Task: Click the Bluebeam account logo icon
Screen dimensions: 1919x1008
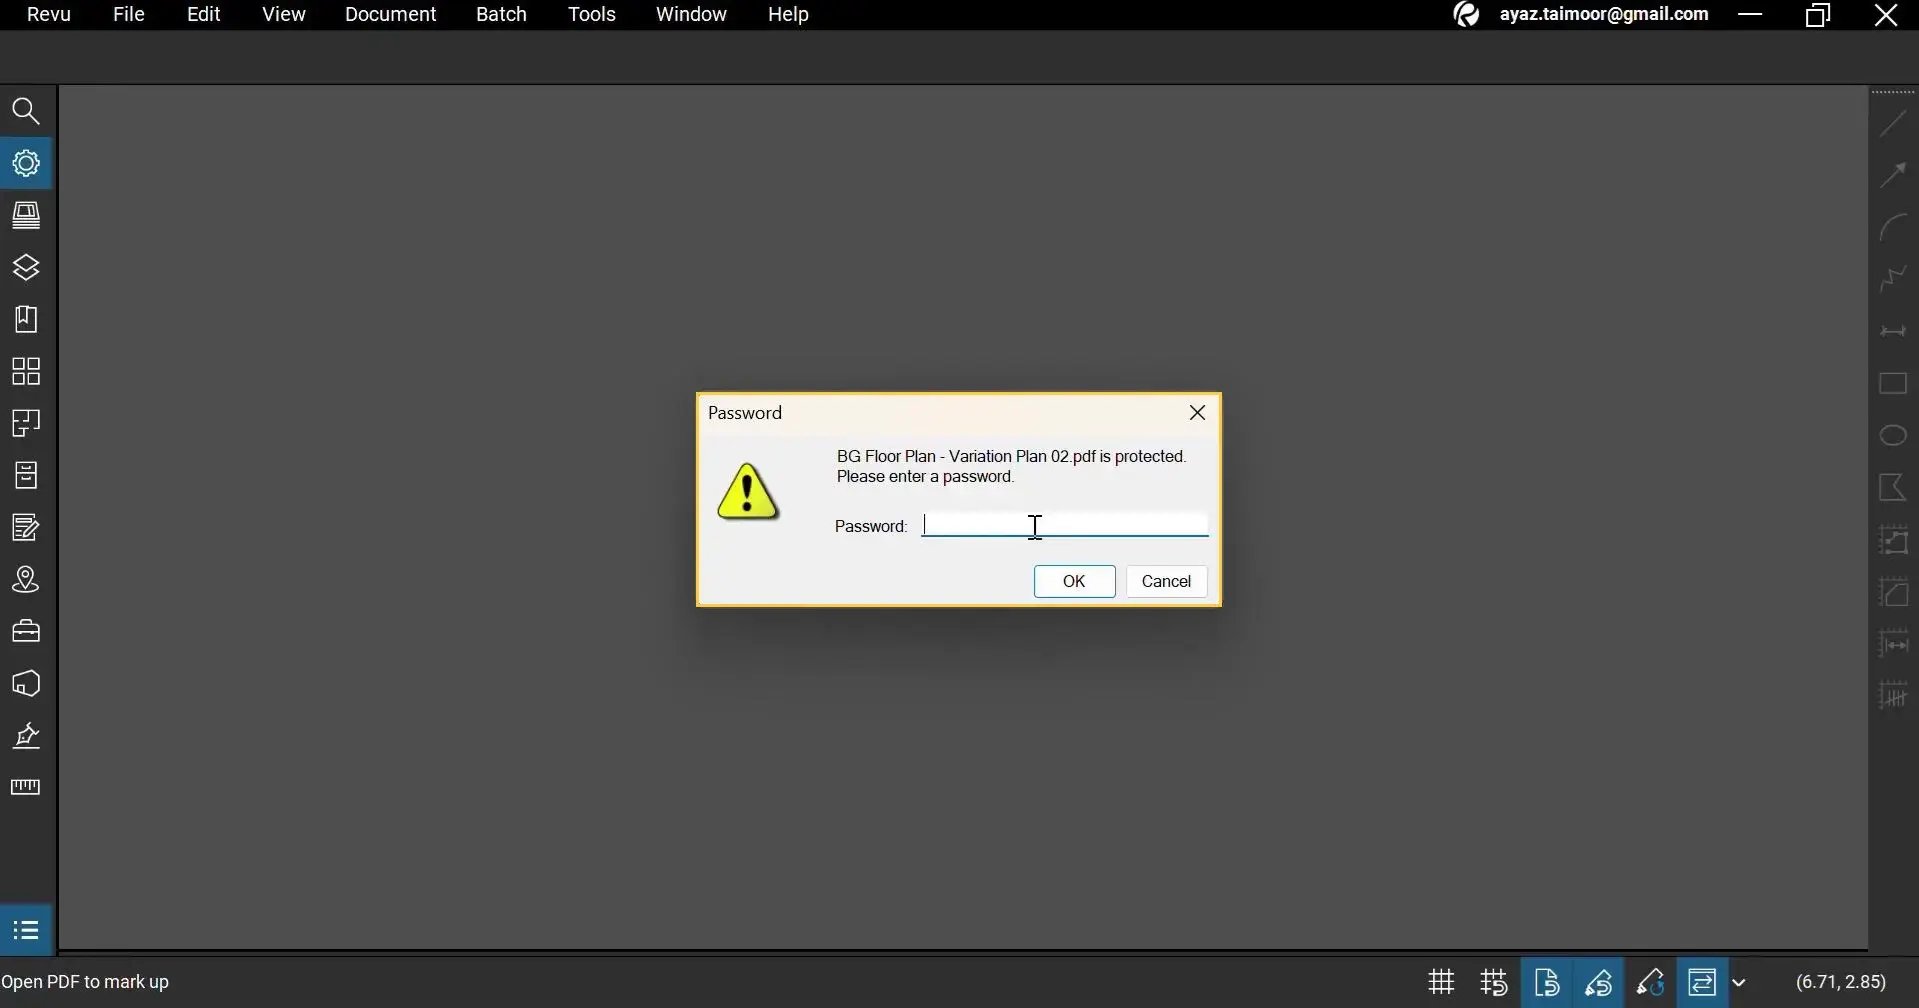Action: point(1467,14)
